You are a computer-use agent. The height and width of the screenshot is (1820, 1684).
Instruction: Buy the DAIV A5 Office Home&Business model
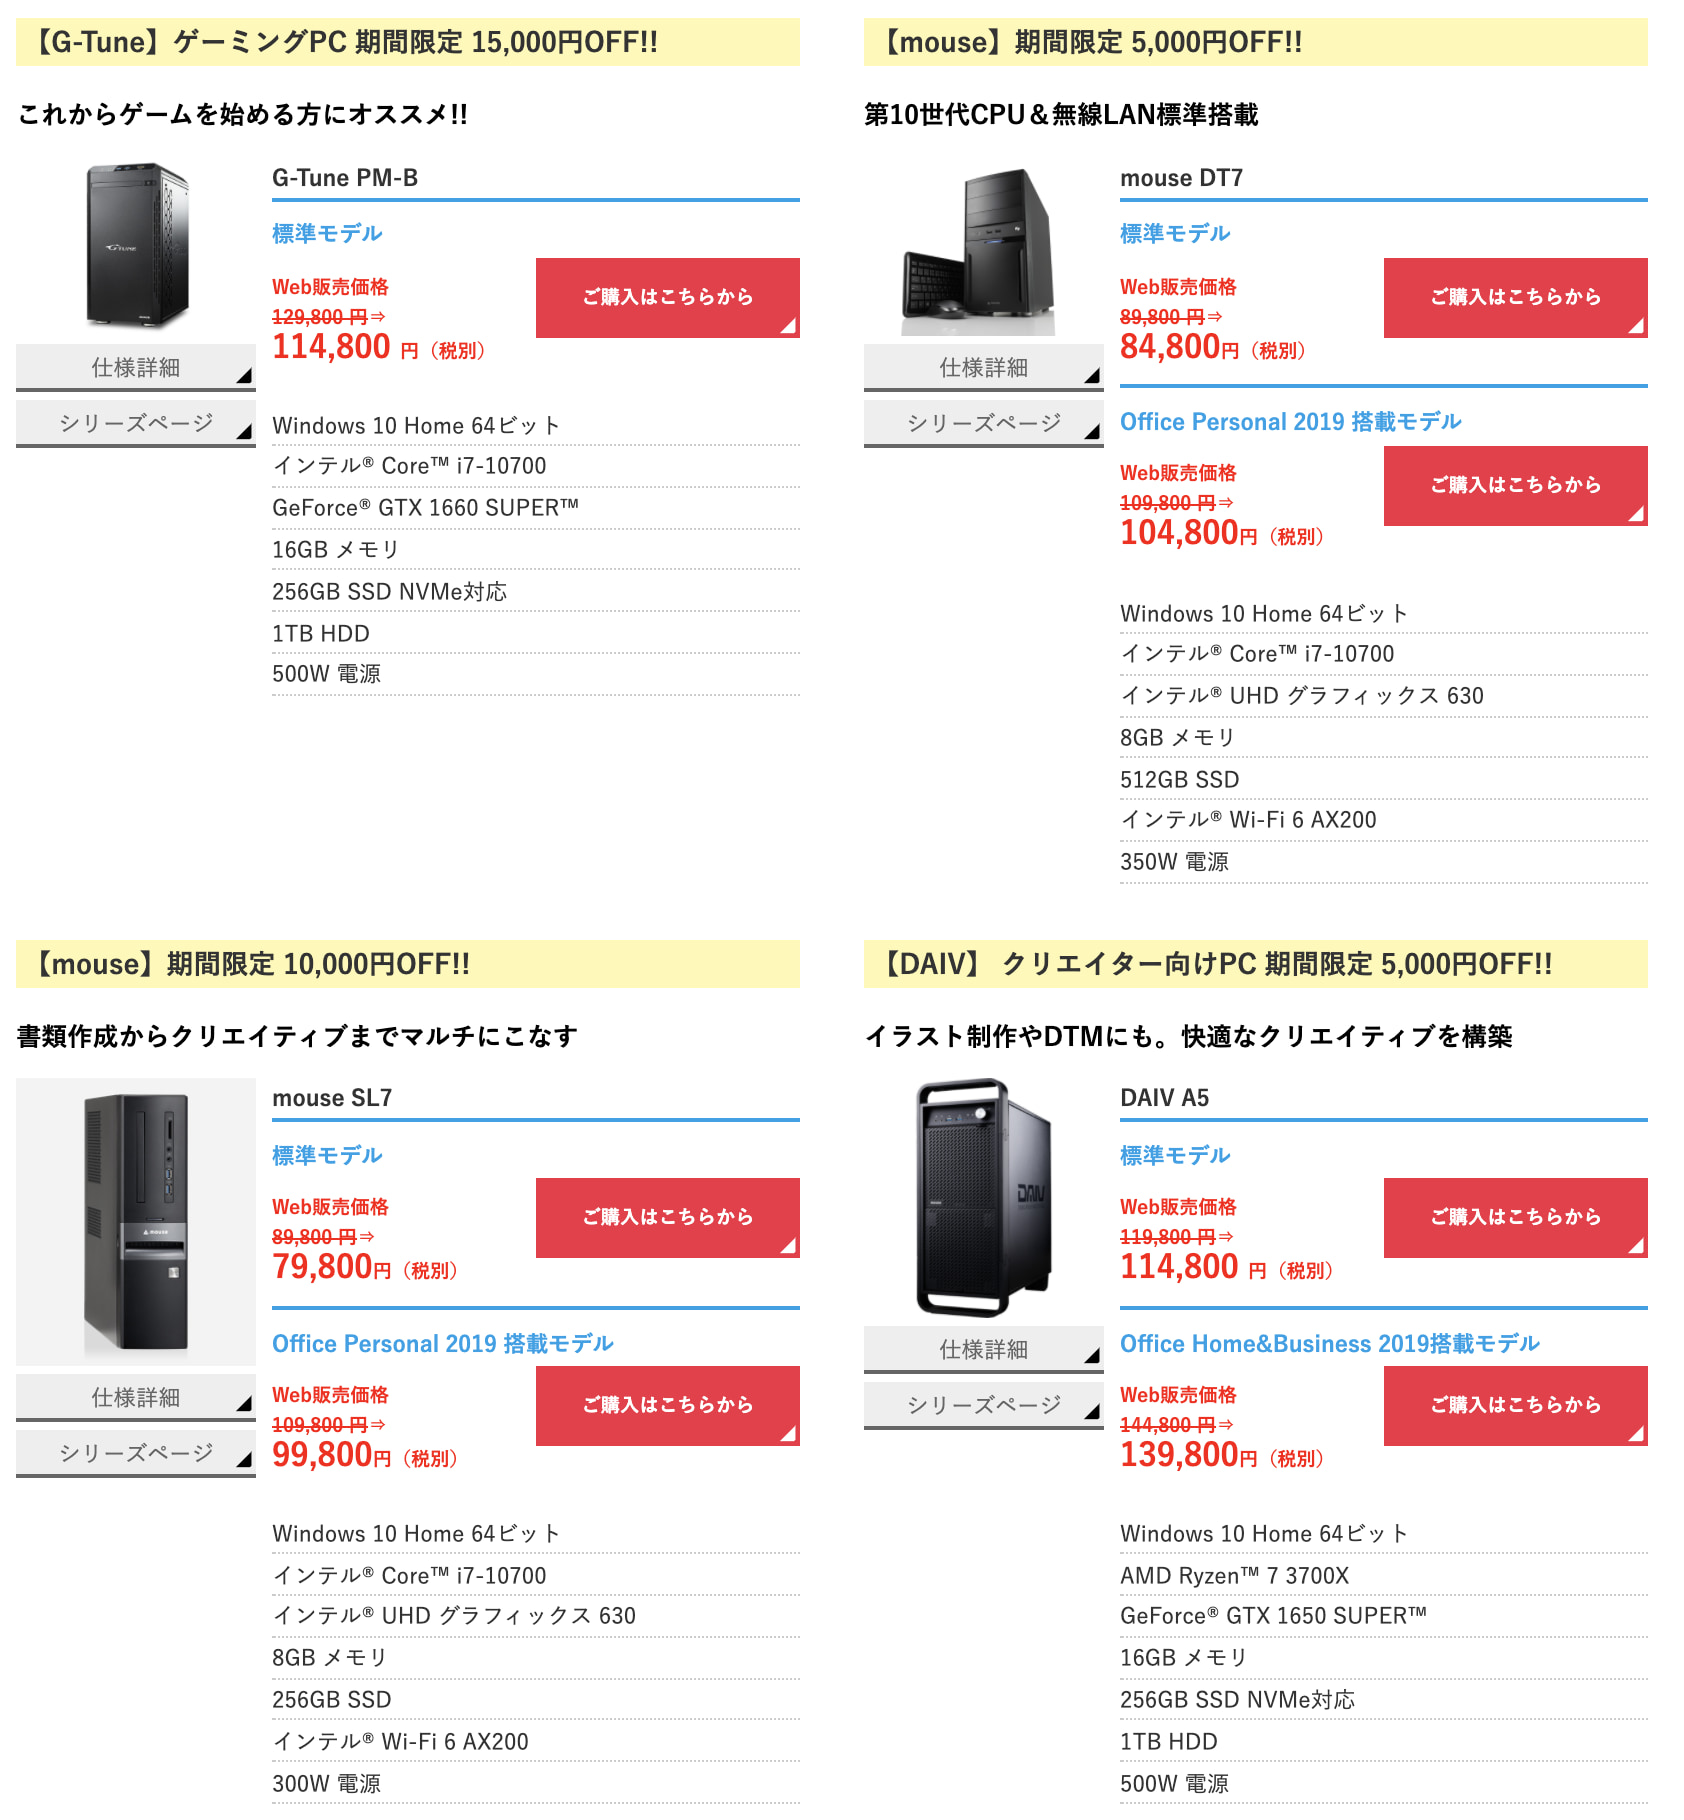click(1516, 1406)
